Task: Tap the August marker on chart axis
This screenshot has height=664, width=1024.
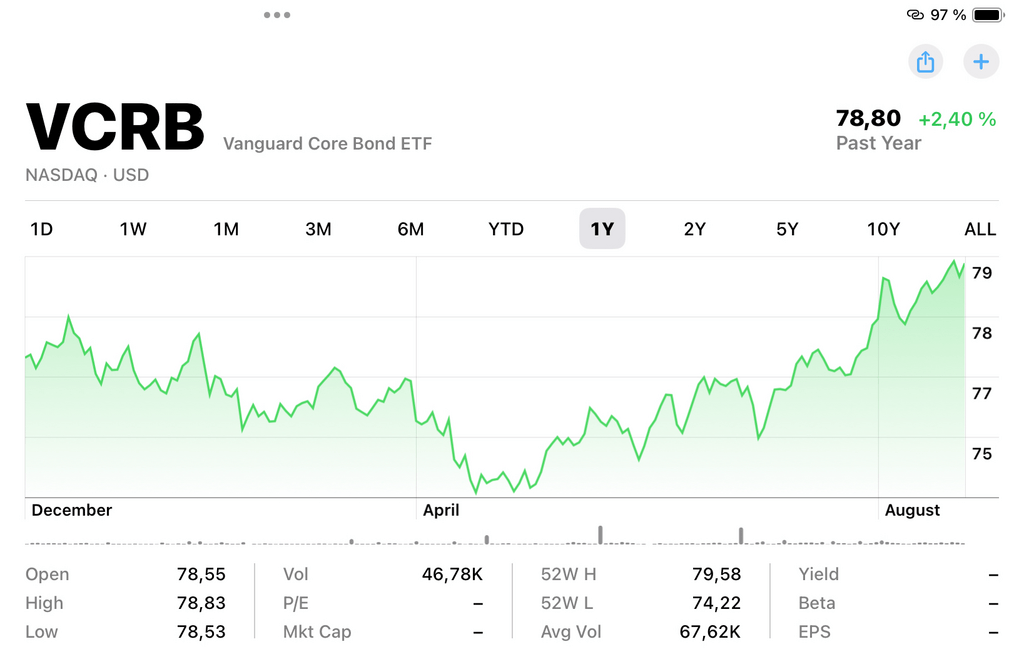Action: [x=912, y=510]
